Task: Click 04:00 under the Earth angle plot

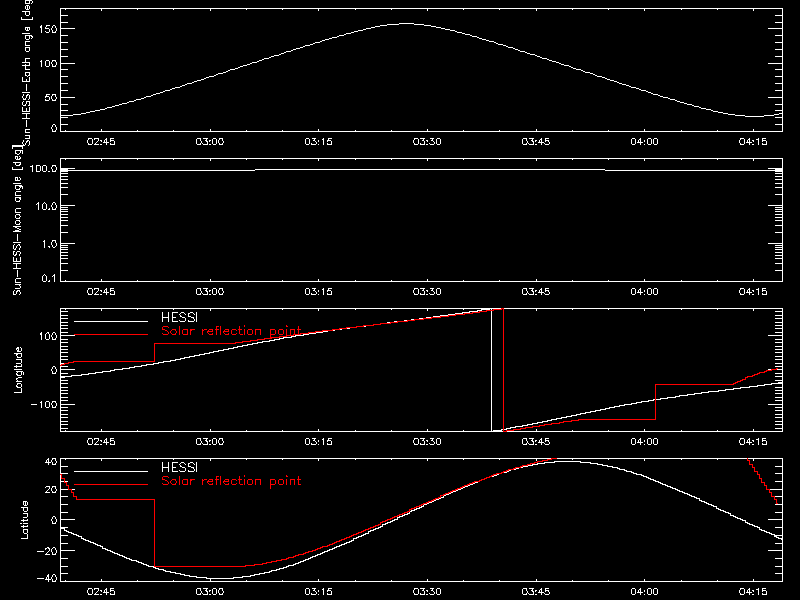Action: click(x=644, y=142)
